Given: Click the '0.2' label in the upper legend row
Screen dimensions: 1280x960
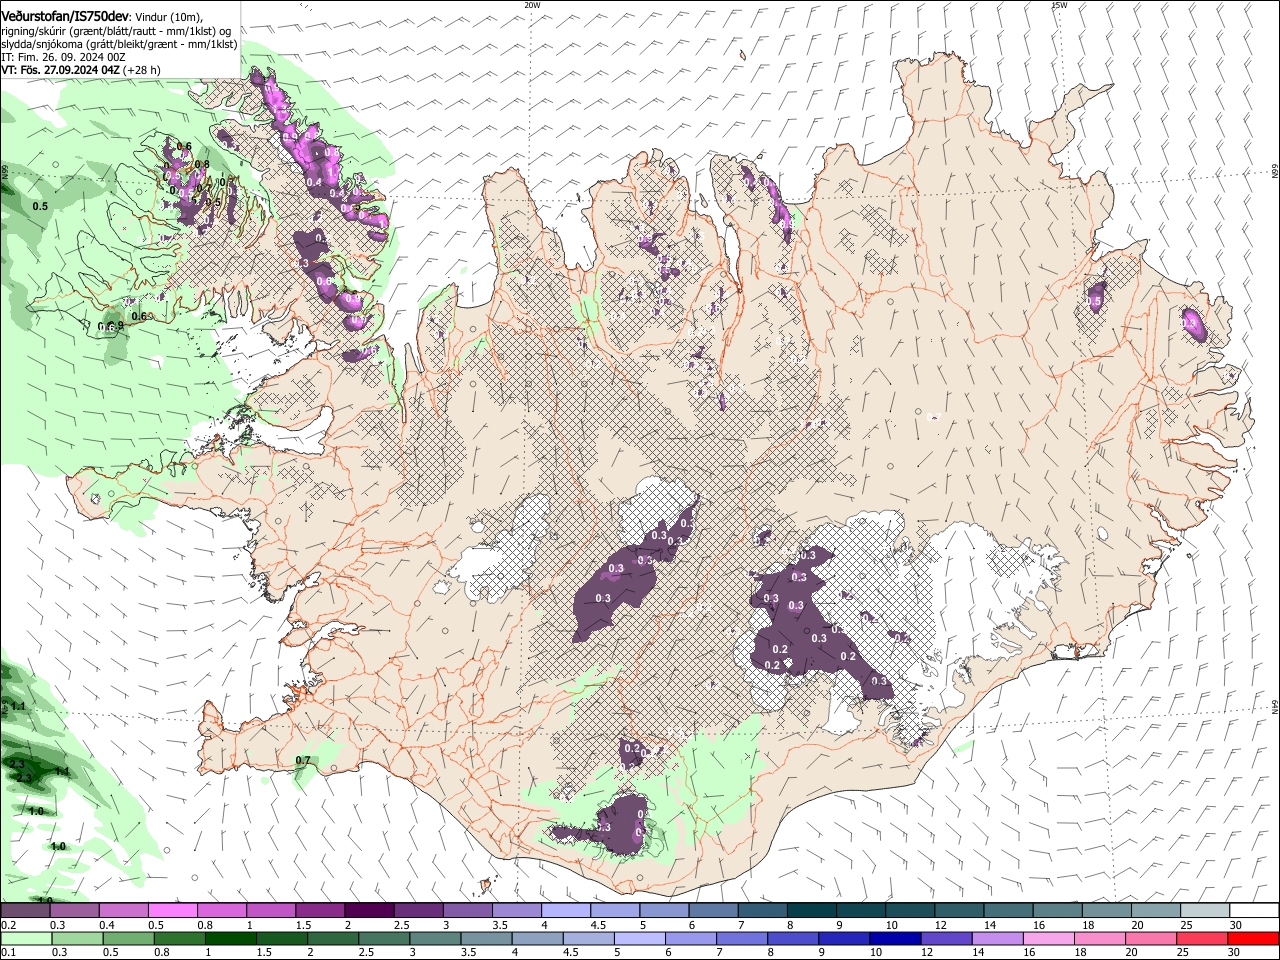Looking at the screenshot, I should coord(8,925).
